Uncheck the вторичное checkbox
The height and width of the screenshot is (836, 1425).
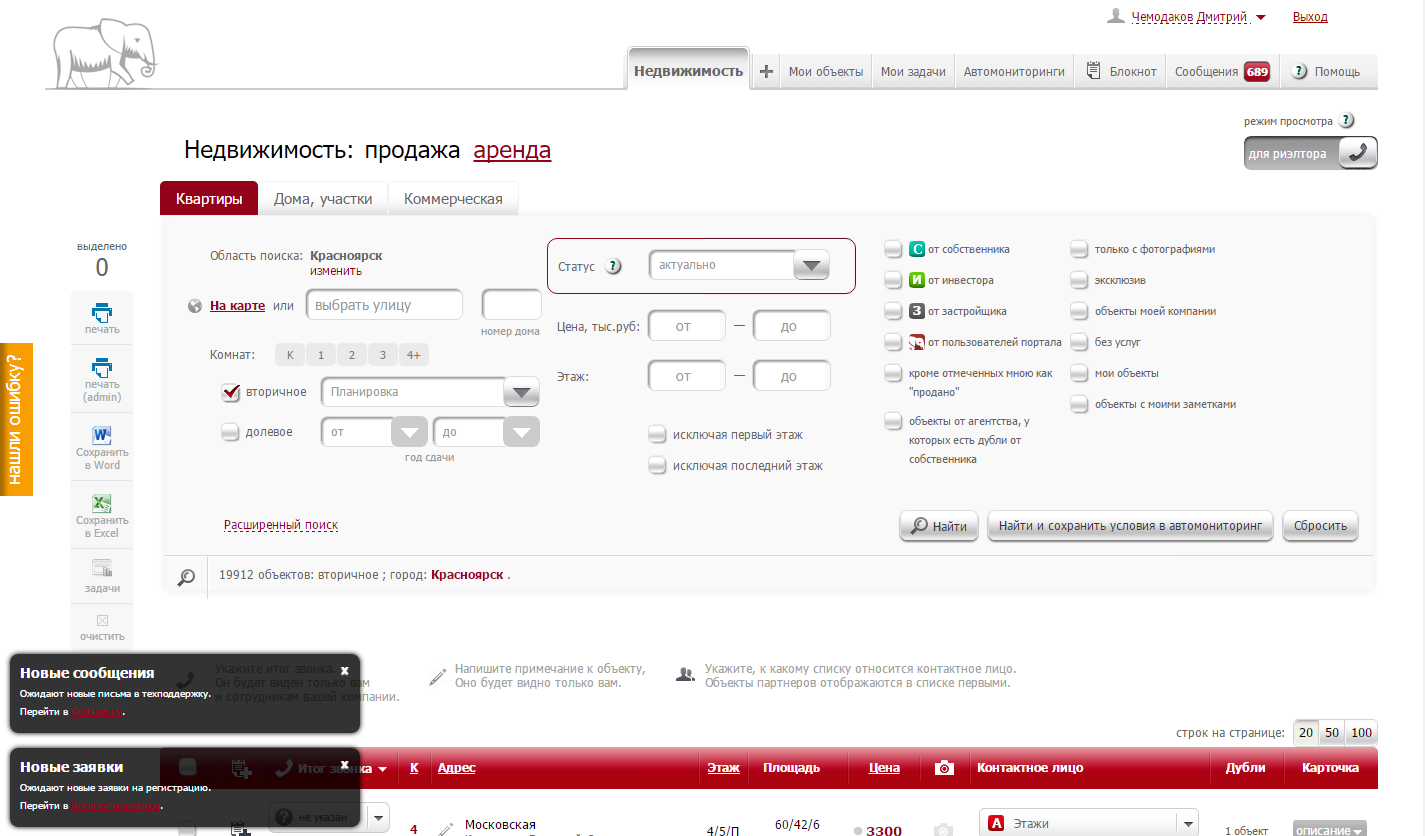(230, 392)
